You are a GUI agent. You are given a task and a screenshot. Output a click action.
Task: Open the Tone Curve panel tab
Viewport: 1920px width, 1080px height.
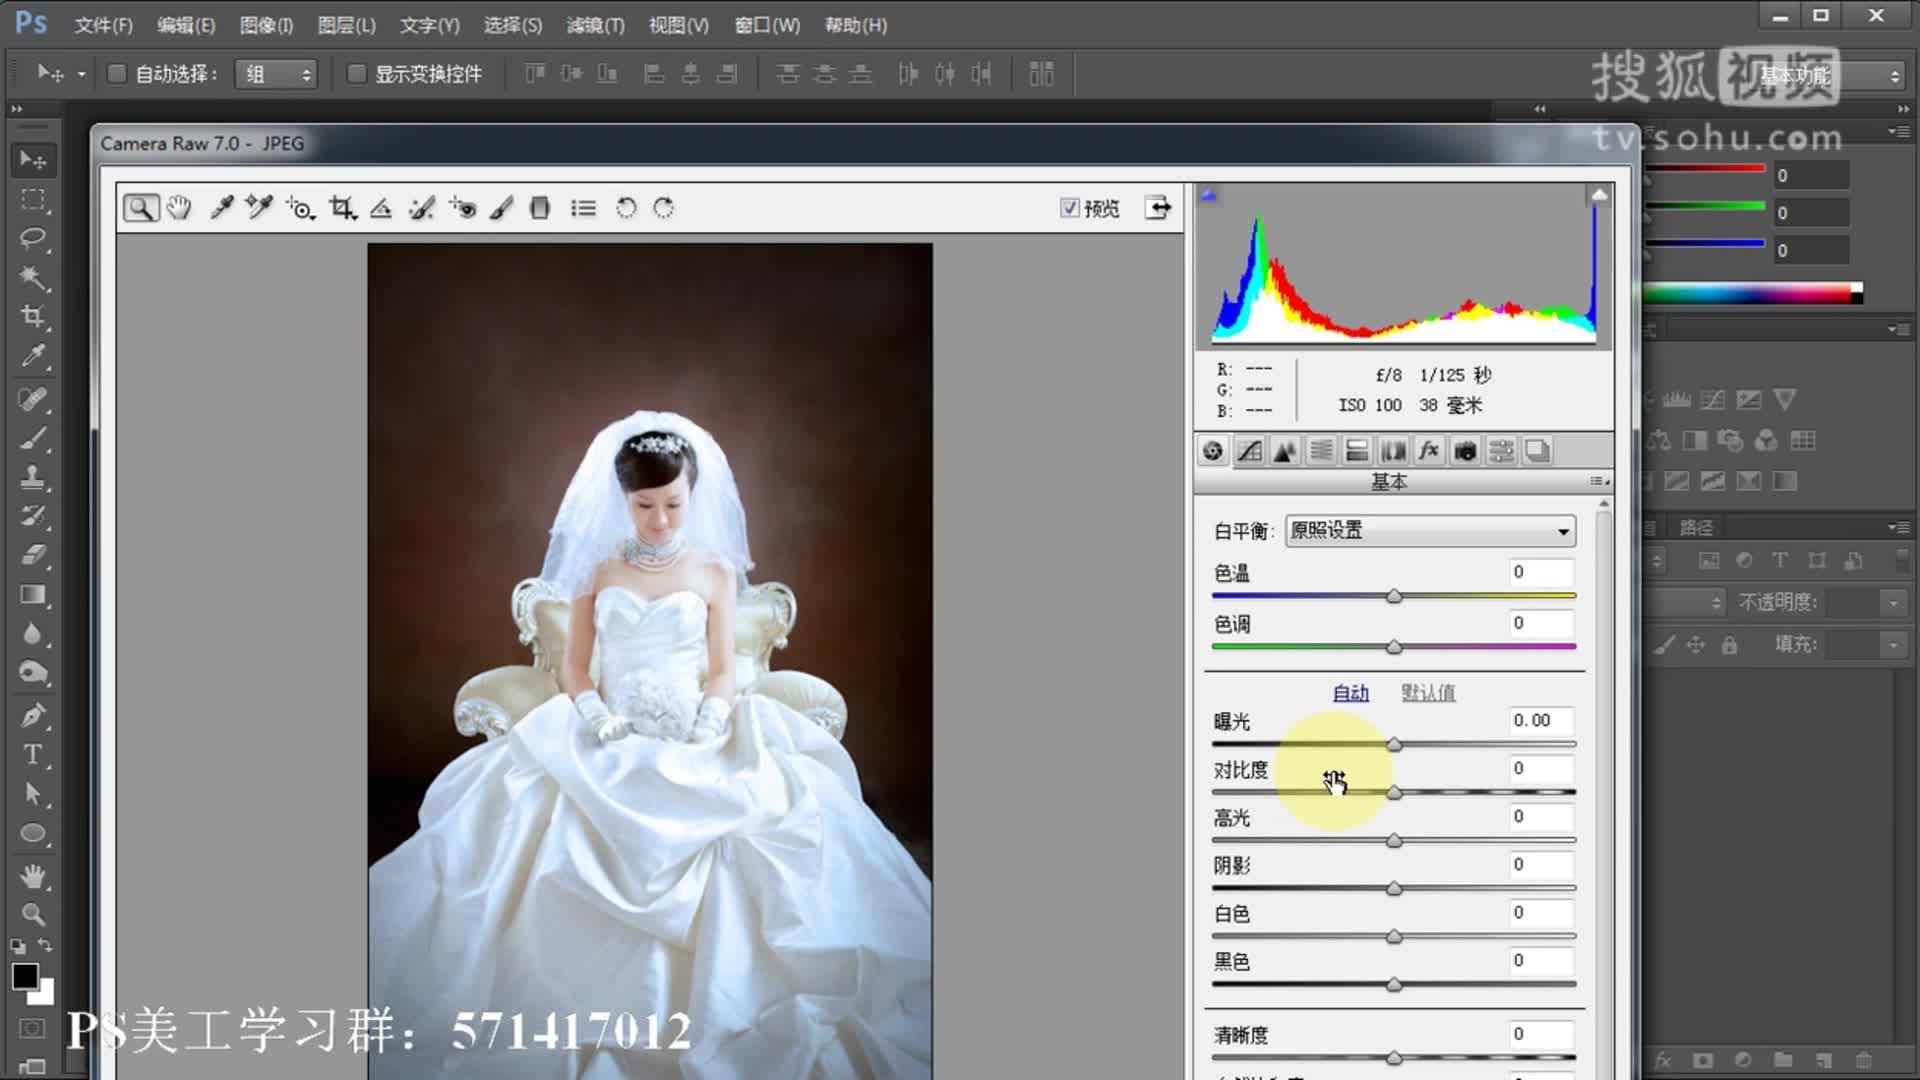(1249, 451)
